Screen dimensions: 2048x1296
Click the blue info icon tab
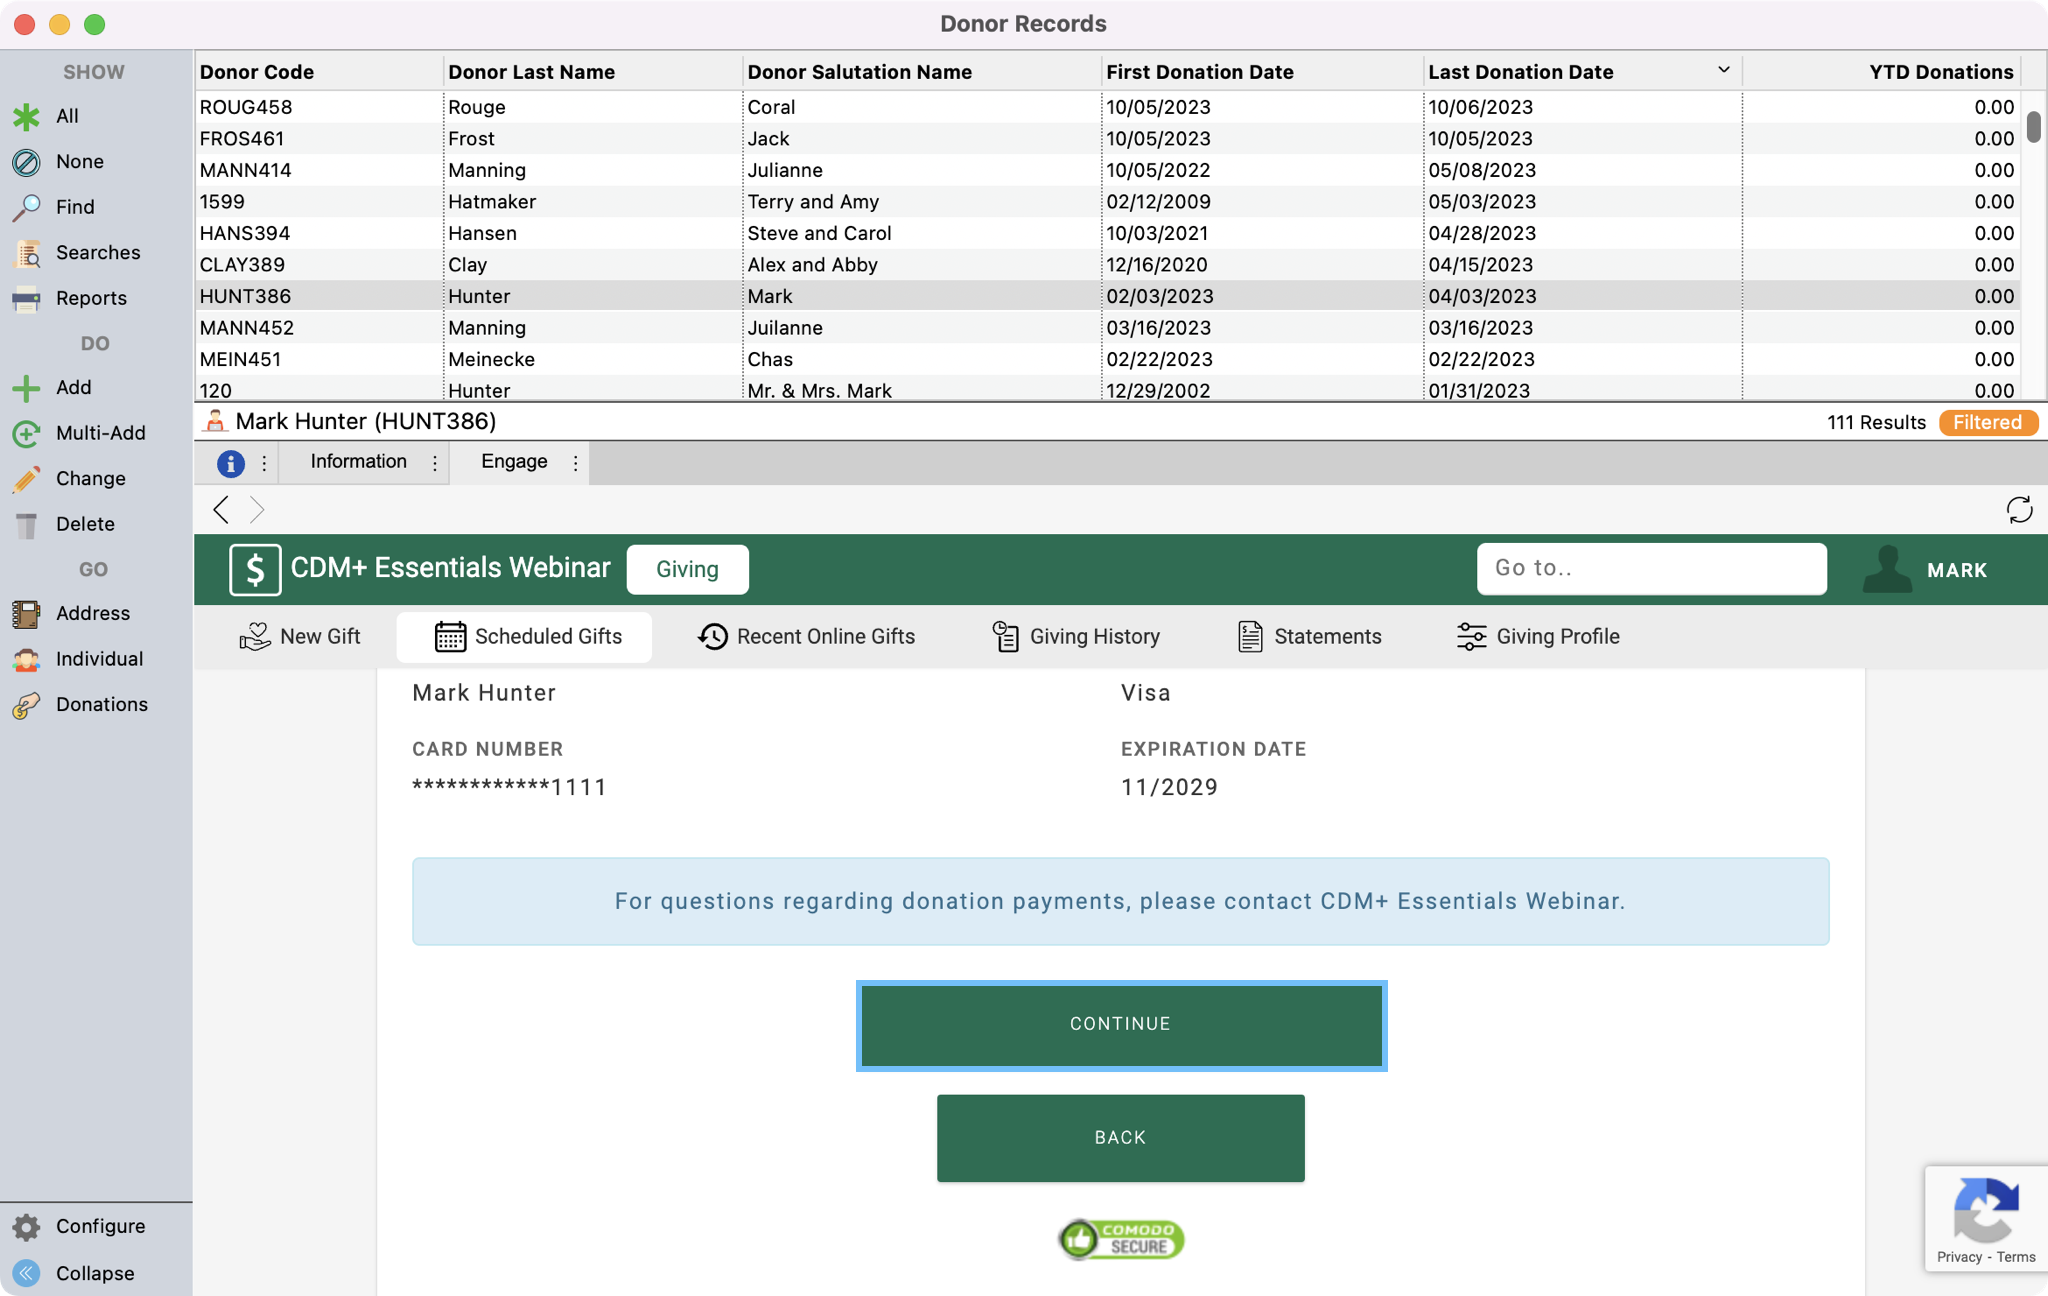click(x=231, y=463)
